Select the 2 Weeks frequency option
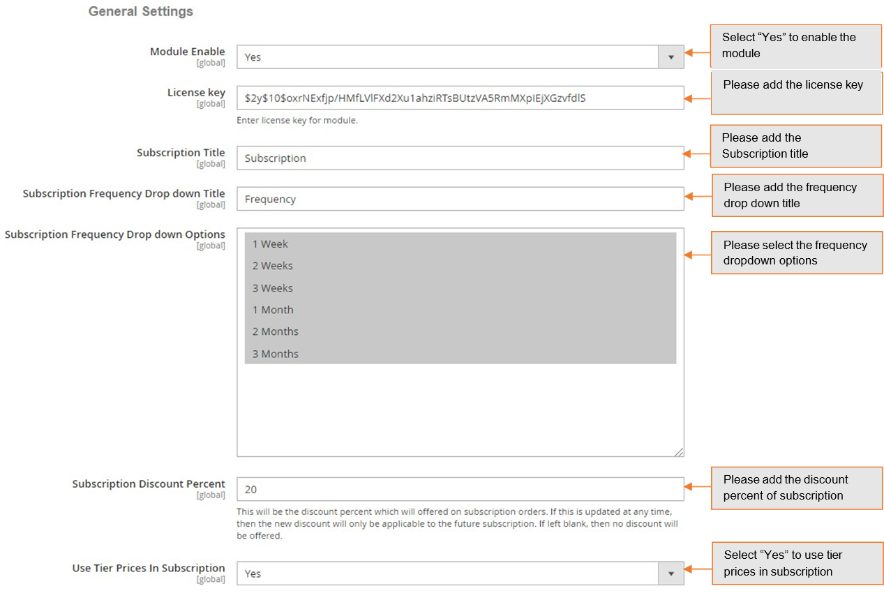 460,266
